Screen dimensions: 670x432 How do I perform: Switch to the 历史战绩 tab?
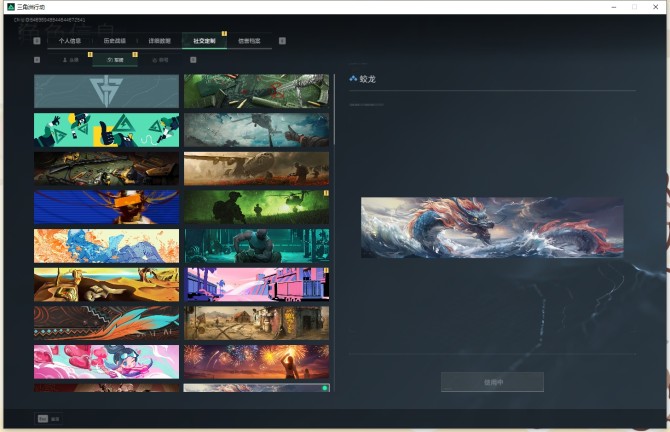click(115, 41)
